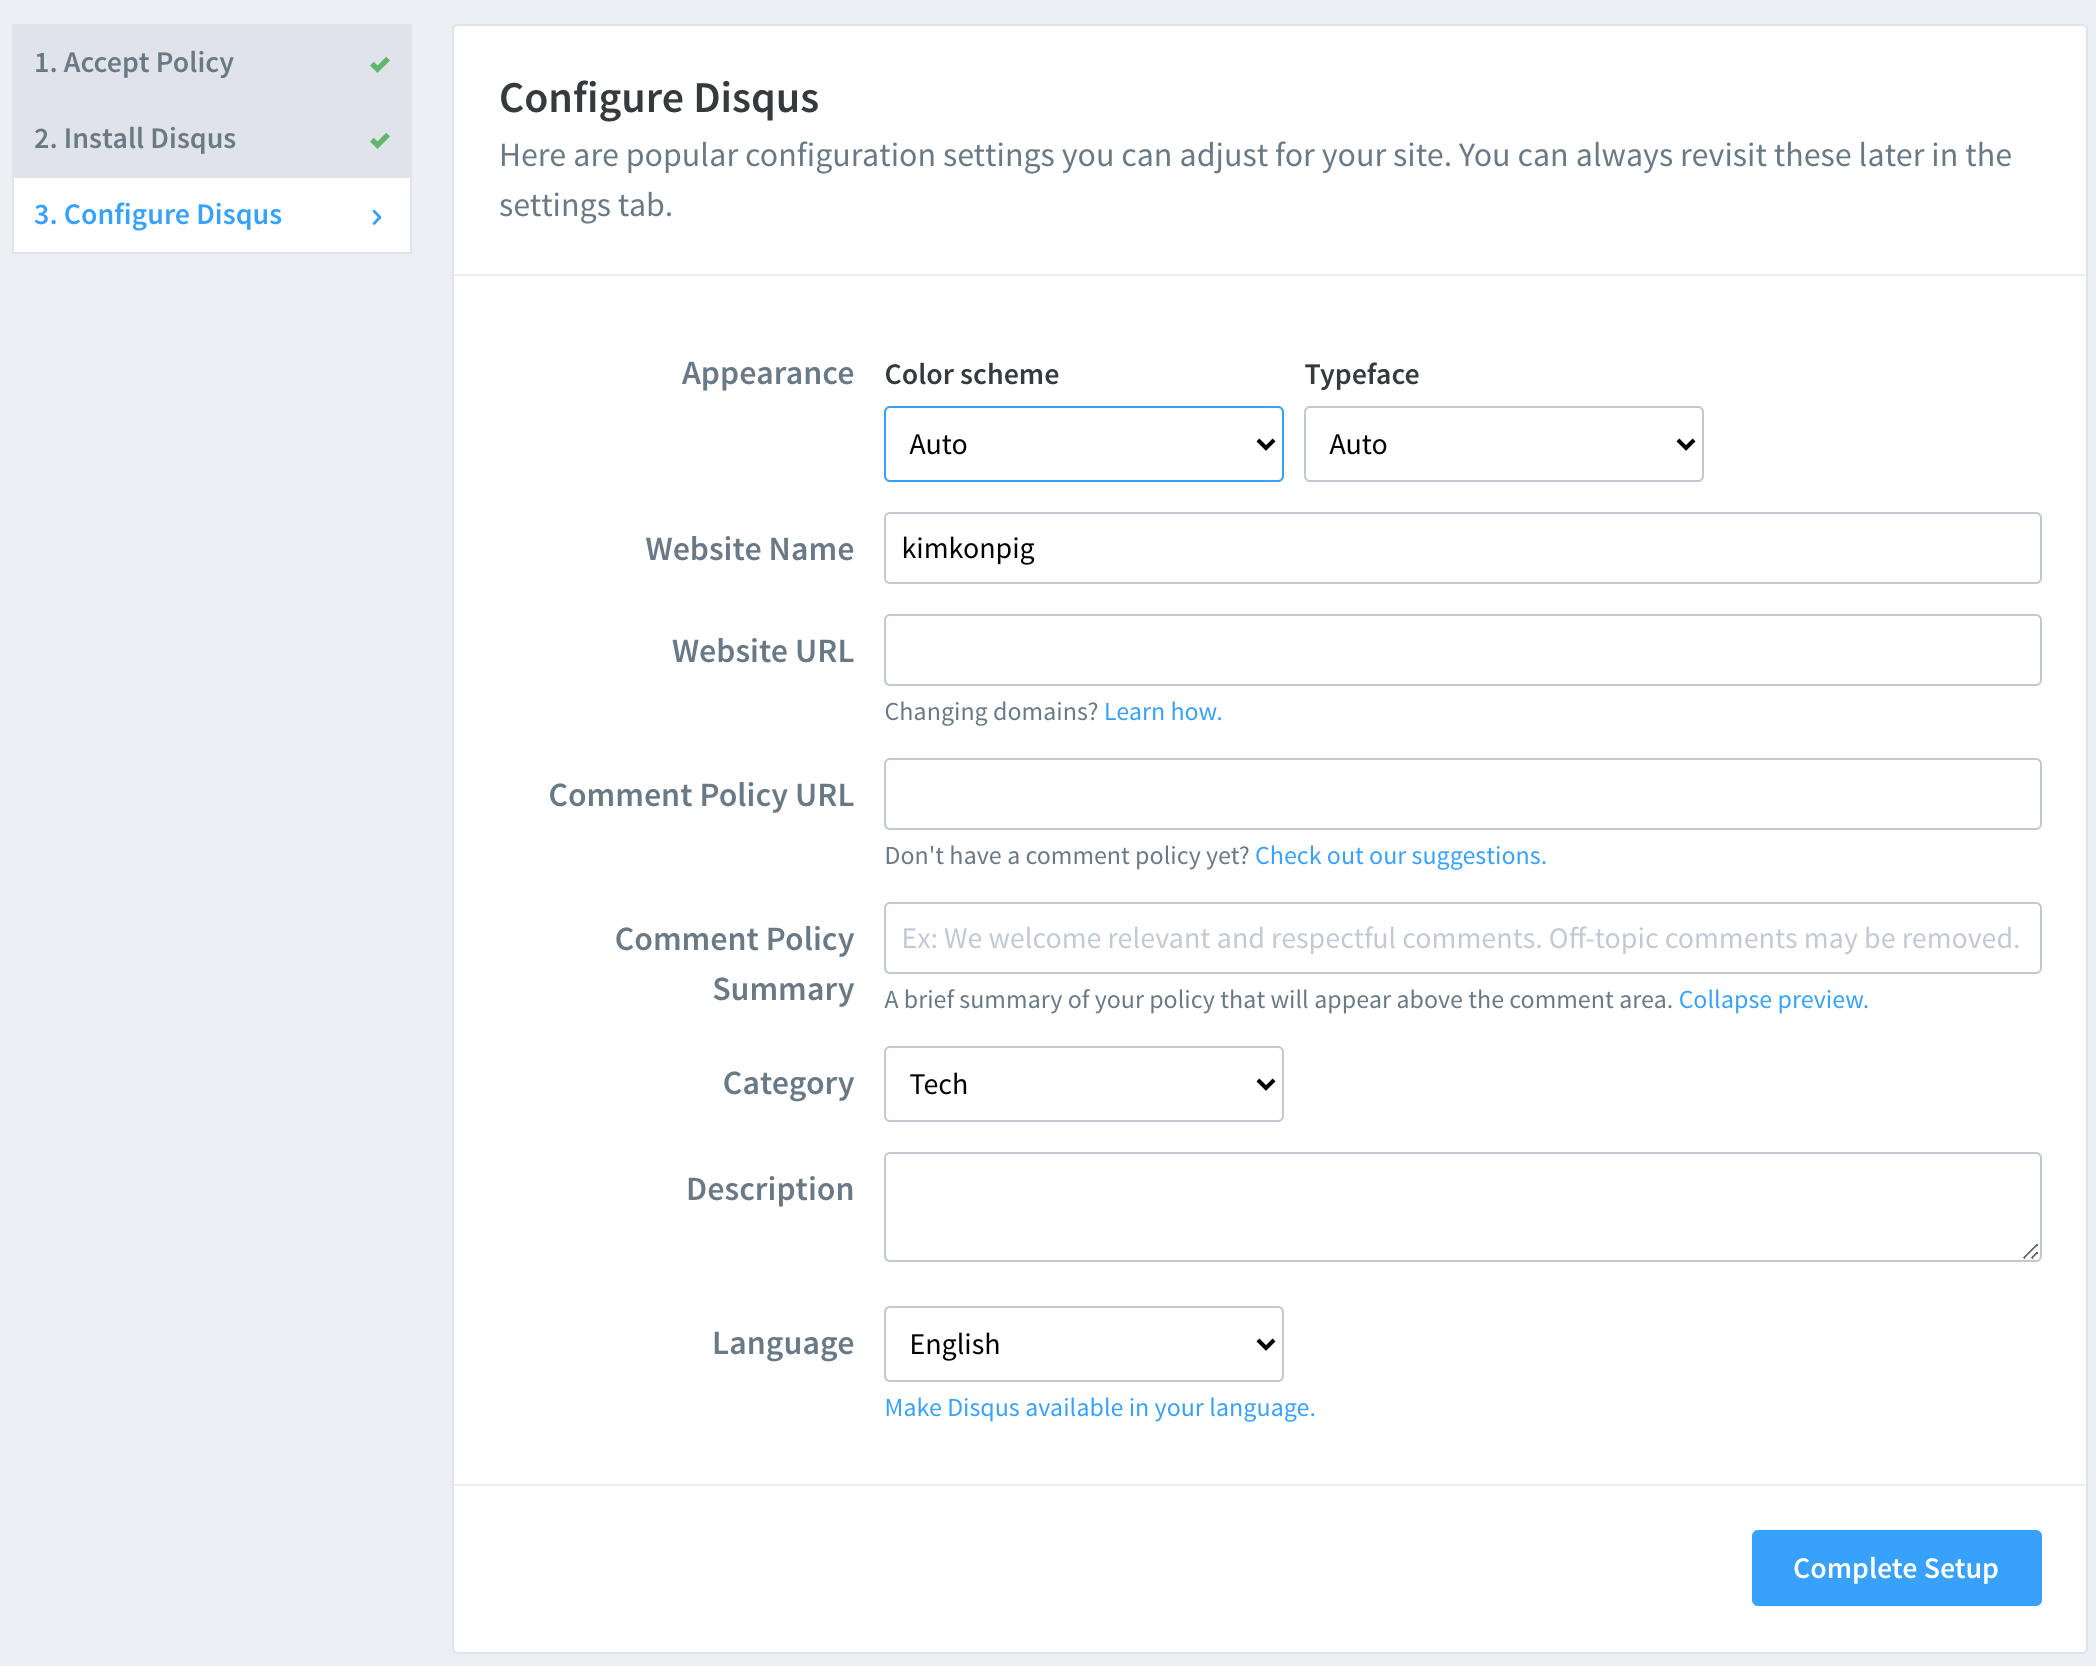Screen dimensions: 2096x1666
Task: Click the 'Configure Disqus' page heading
Action: coord(659,98)
